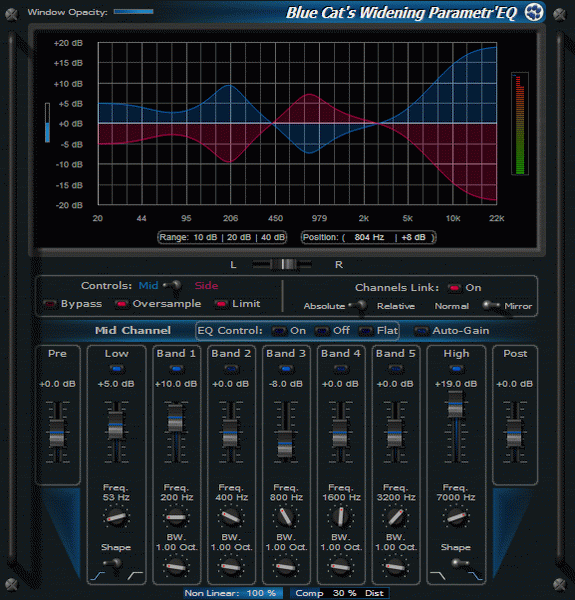Flip the Mid/Side controls switch

tap(173, 286)
